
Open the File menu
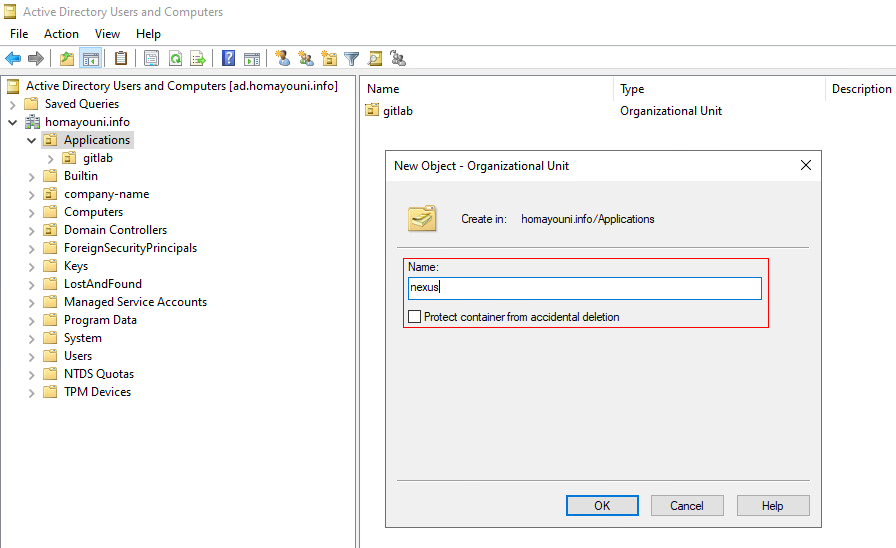pos(19,34)
